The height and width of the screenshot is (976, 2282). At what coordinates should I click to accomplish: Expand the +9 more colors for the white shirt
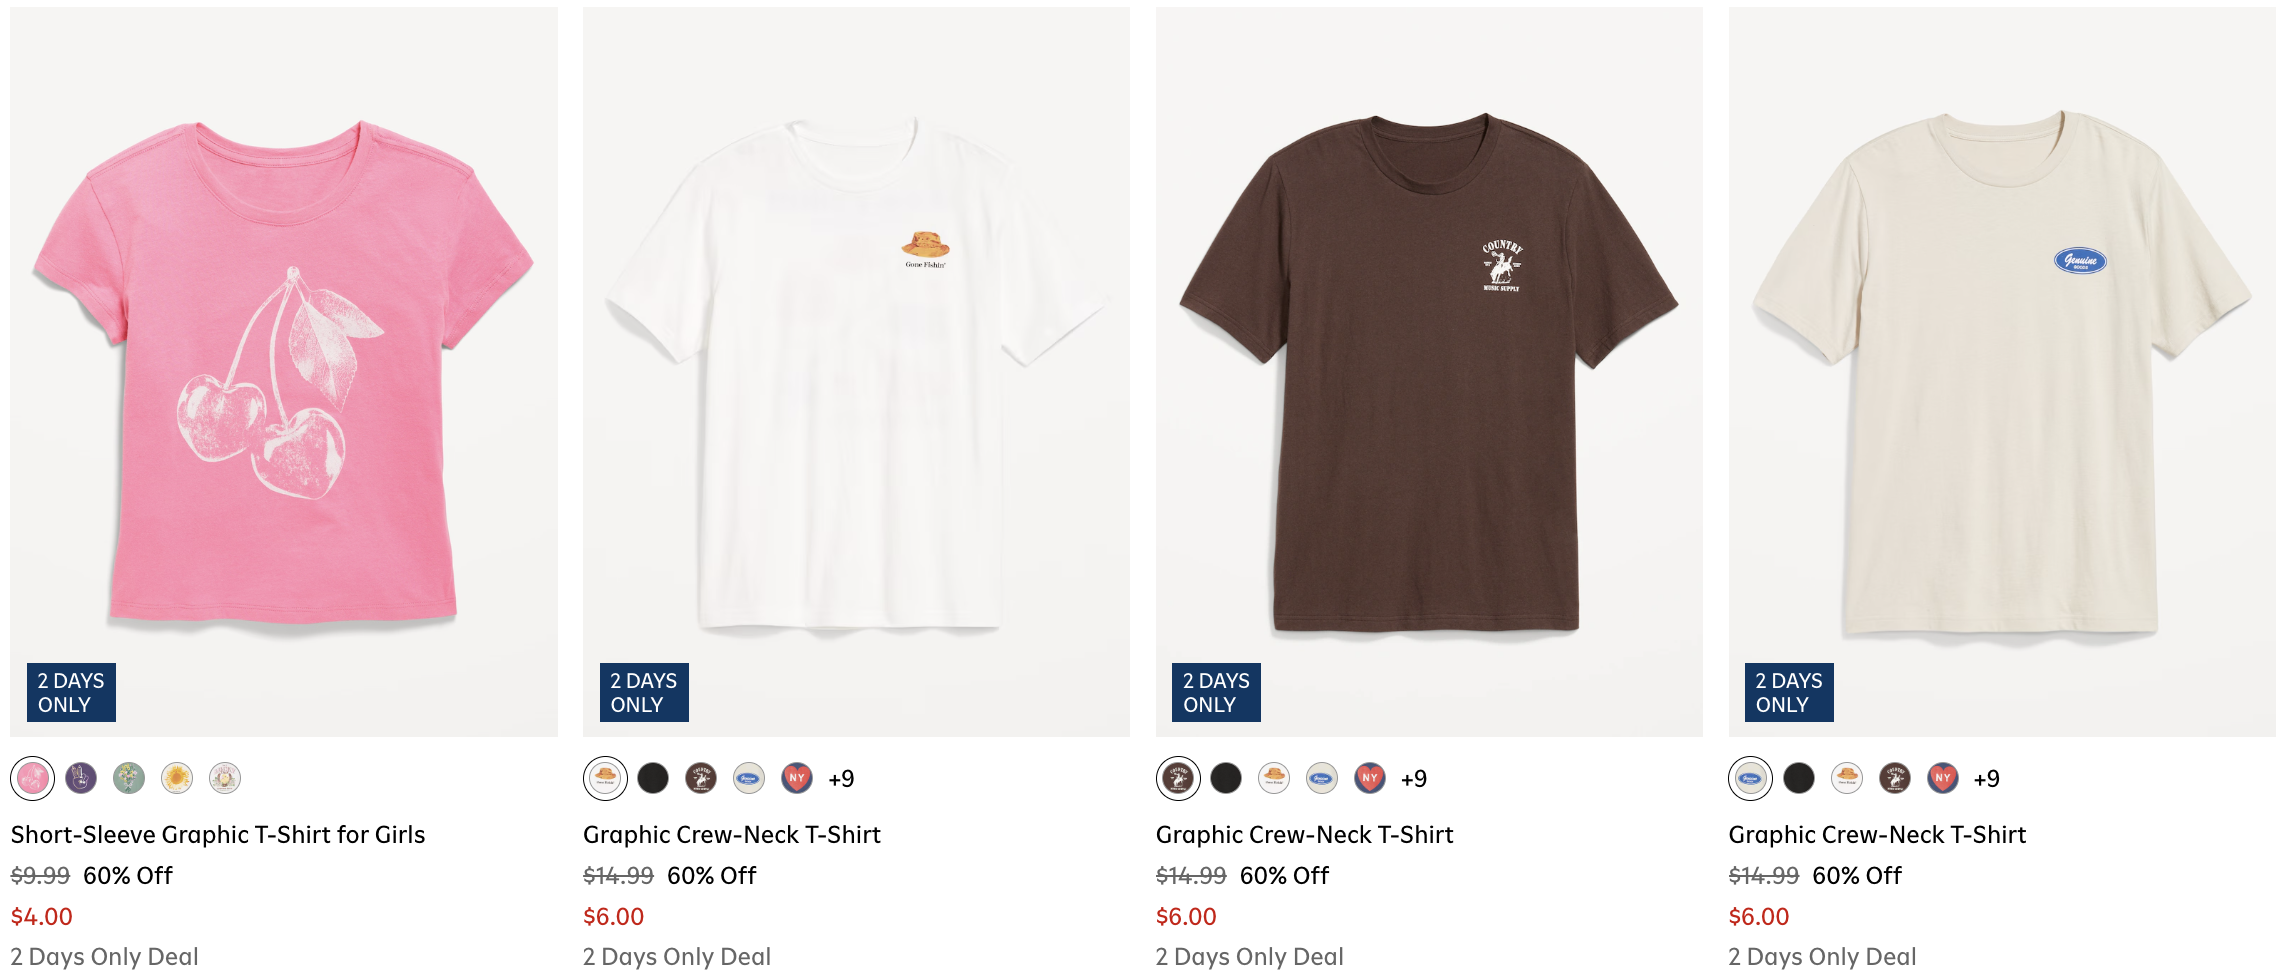[x=841, y=779]
